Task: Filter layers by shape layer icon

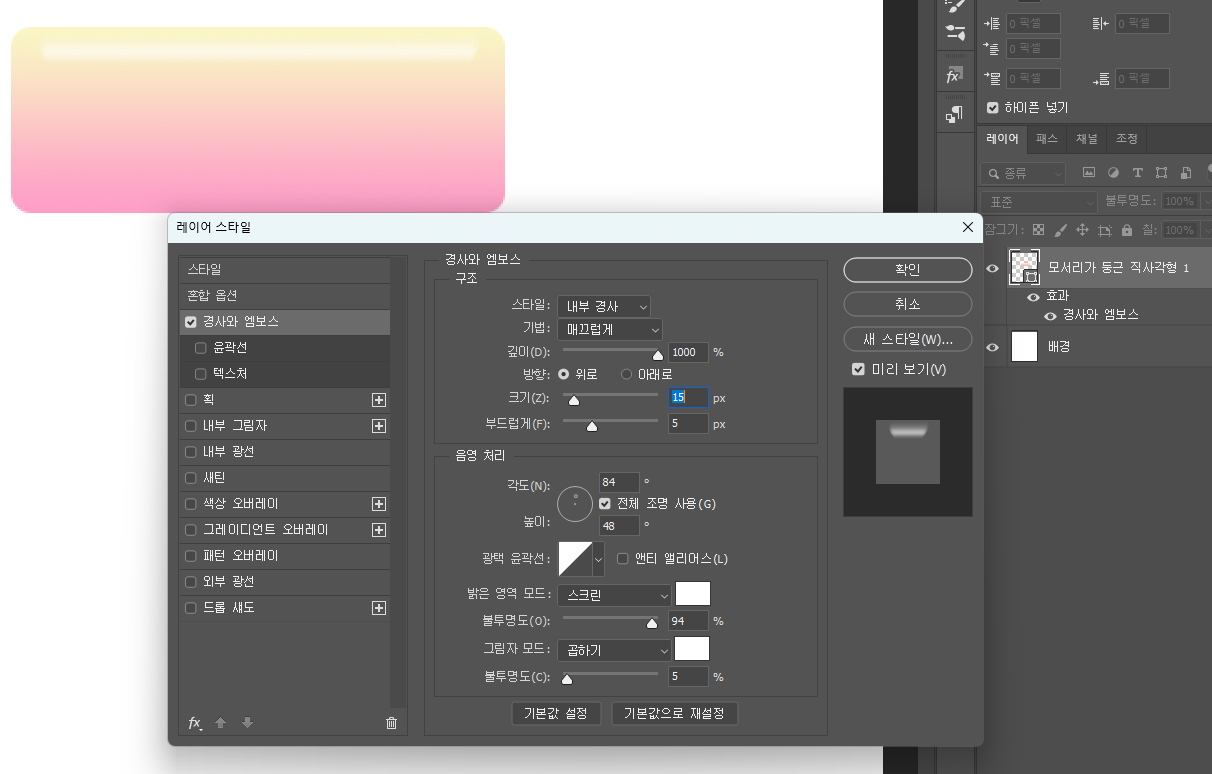Action: pyautogui.click(x=1161, y=173)
